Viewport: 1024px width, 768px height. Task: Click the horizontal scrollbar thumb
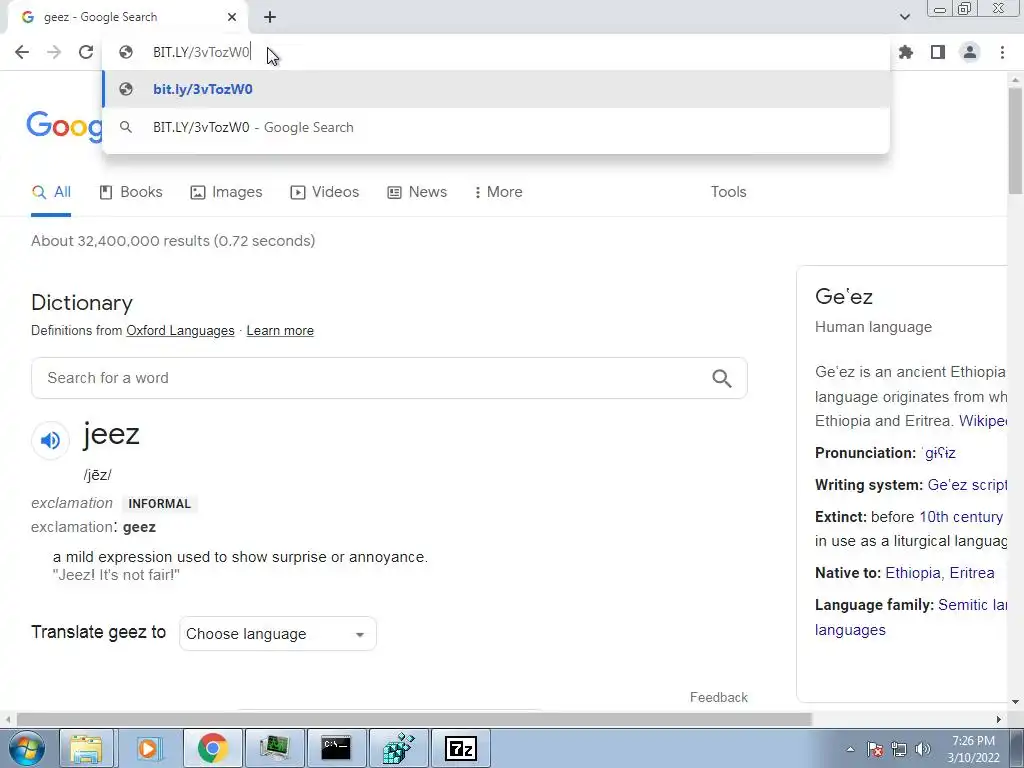tap(414, 719)
